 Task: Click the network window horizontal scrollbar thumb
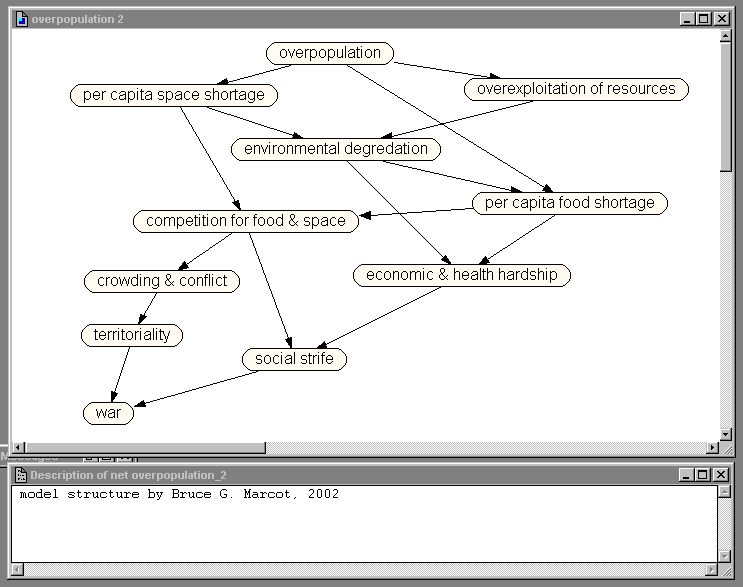point(145,447)
